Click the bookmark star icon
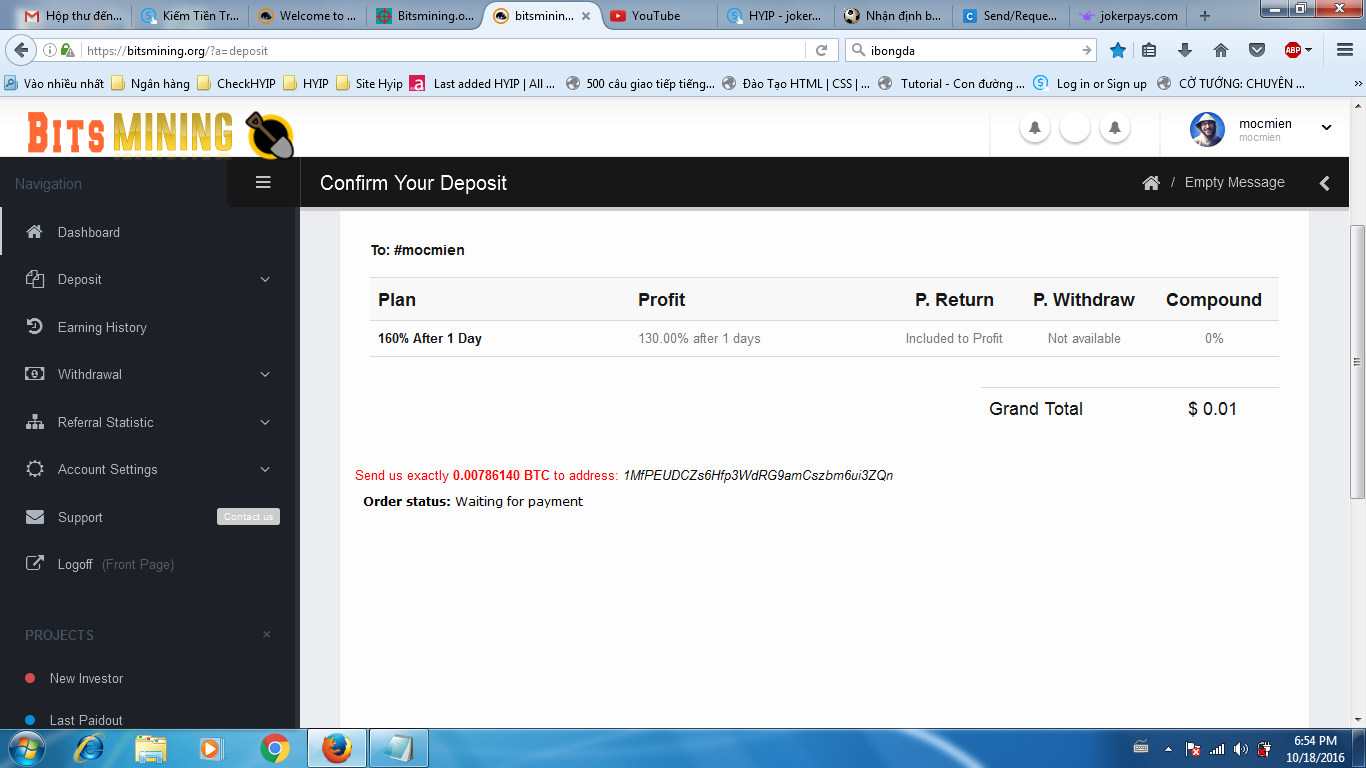 1118,50
